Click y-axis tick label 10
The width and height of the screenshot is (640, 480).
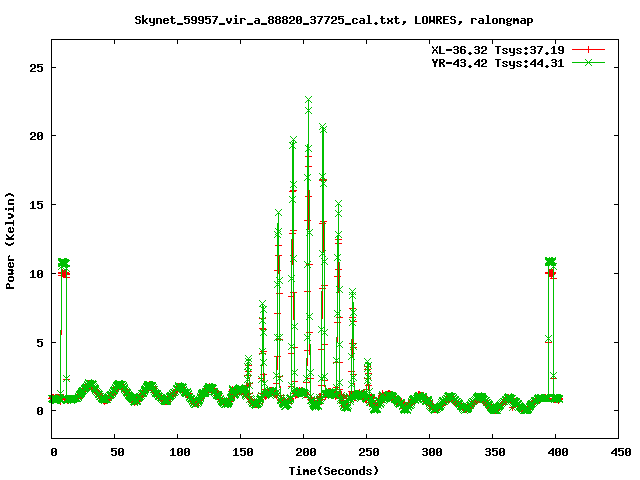coord(36,273)
